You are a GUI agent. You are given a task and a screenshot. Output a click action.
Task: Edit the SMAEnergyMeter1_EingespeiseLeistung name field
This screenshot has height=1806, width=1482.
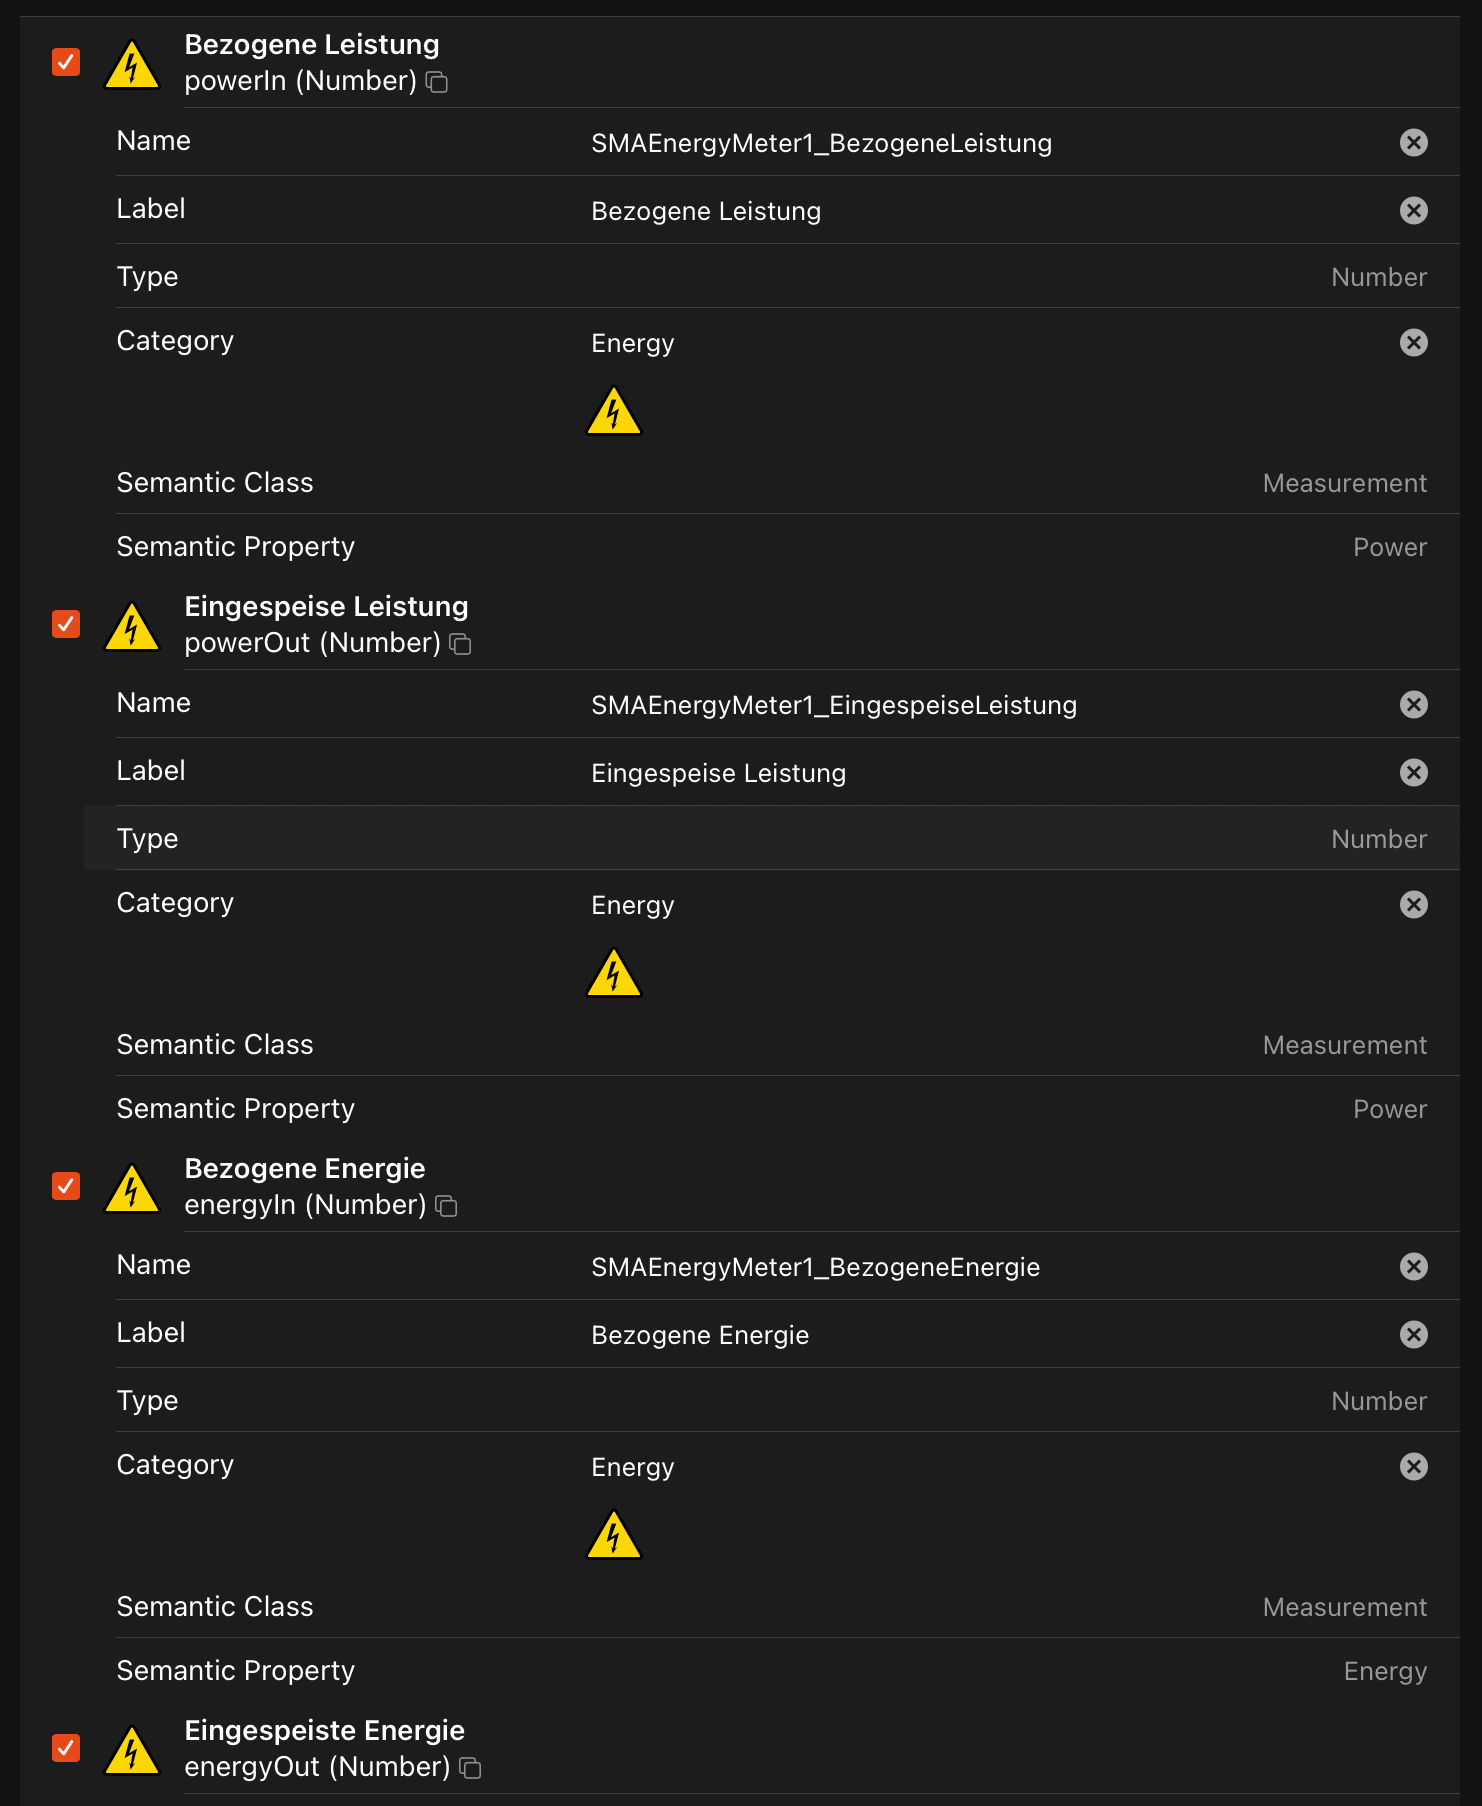(x=833, y=705)
